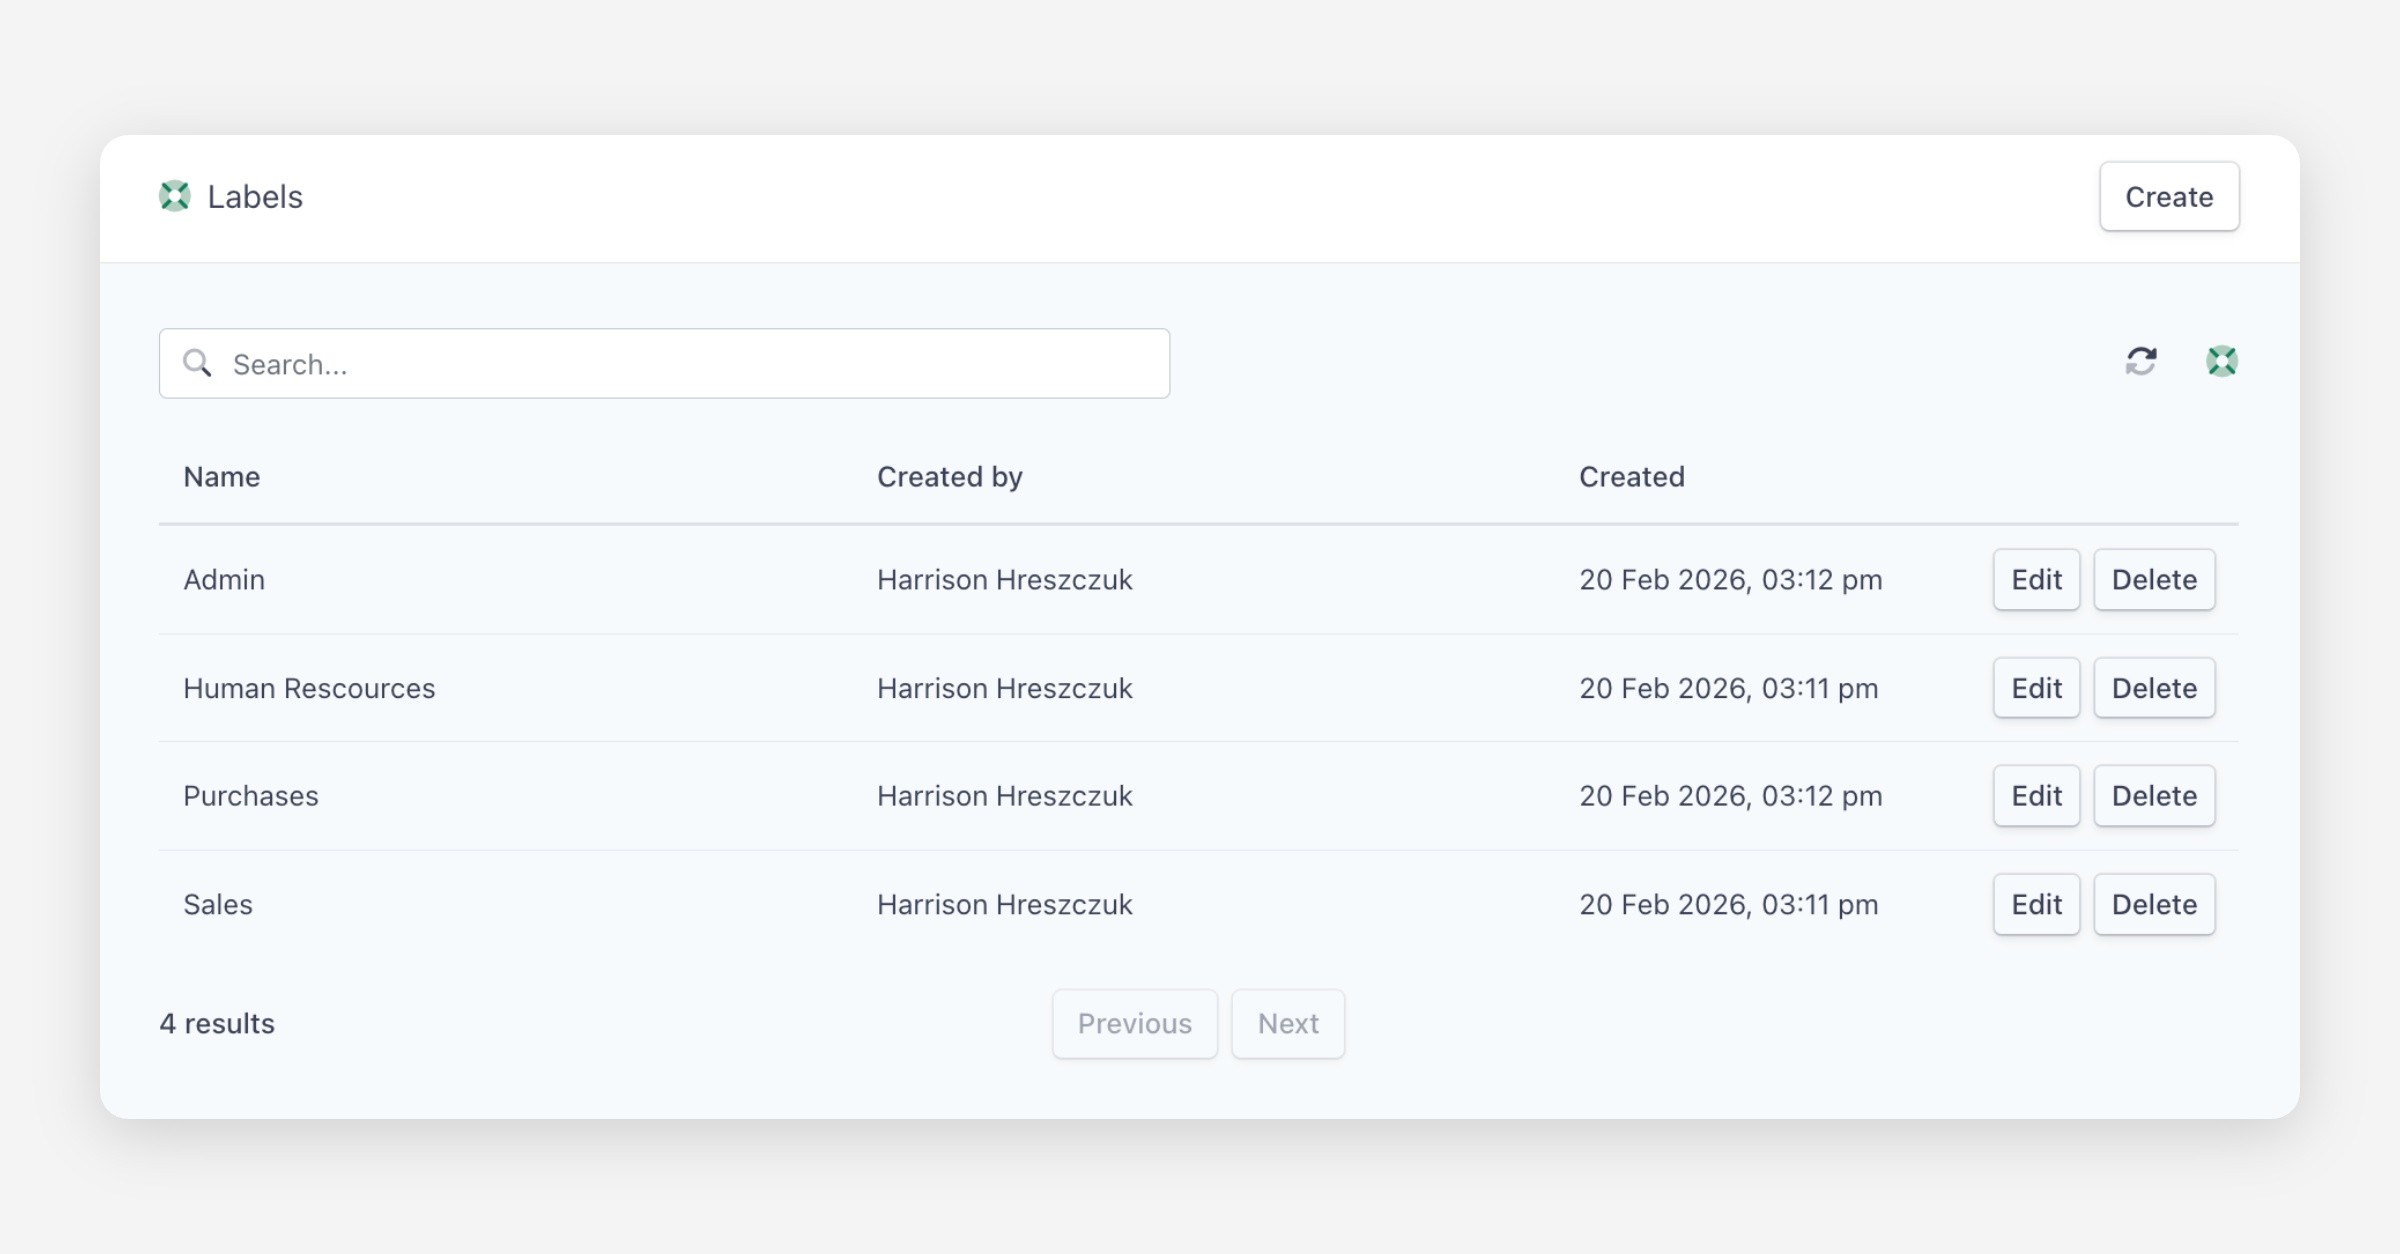Go to the Next page
This screenshot has width=2400, height=1254.
point(1287,1024)
